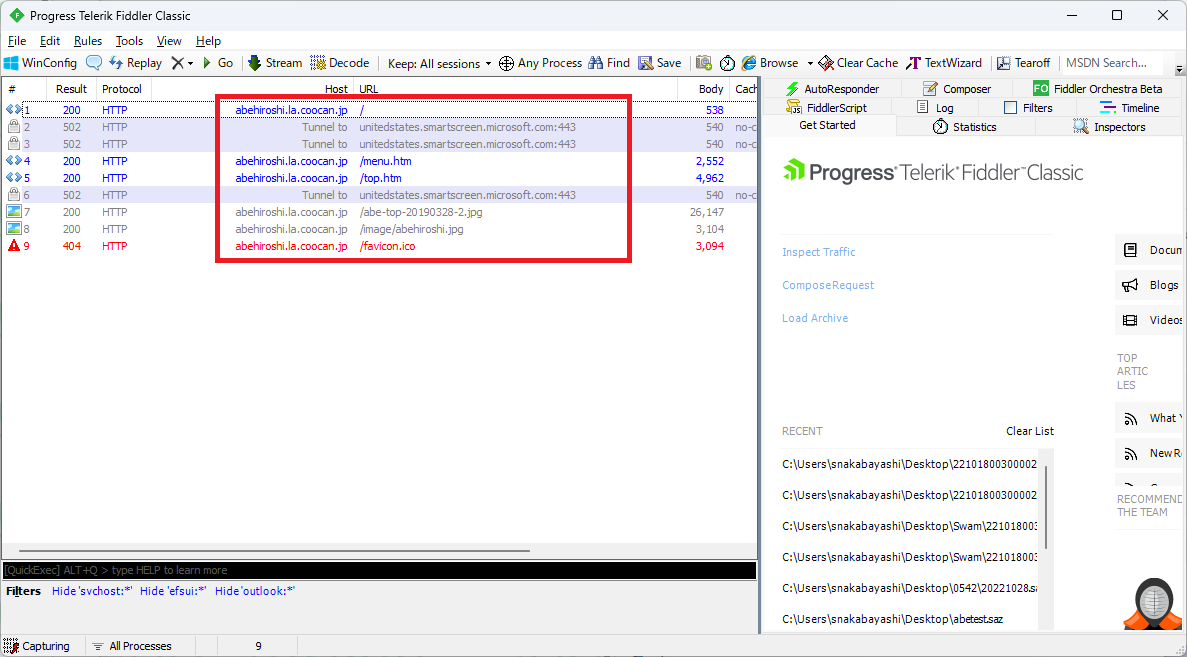The image size is (1187, 657).
Task: Open the Help menu
Action: [208, 41]
